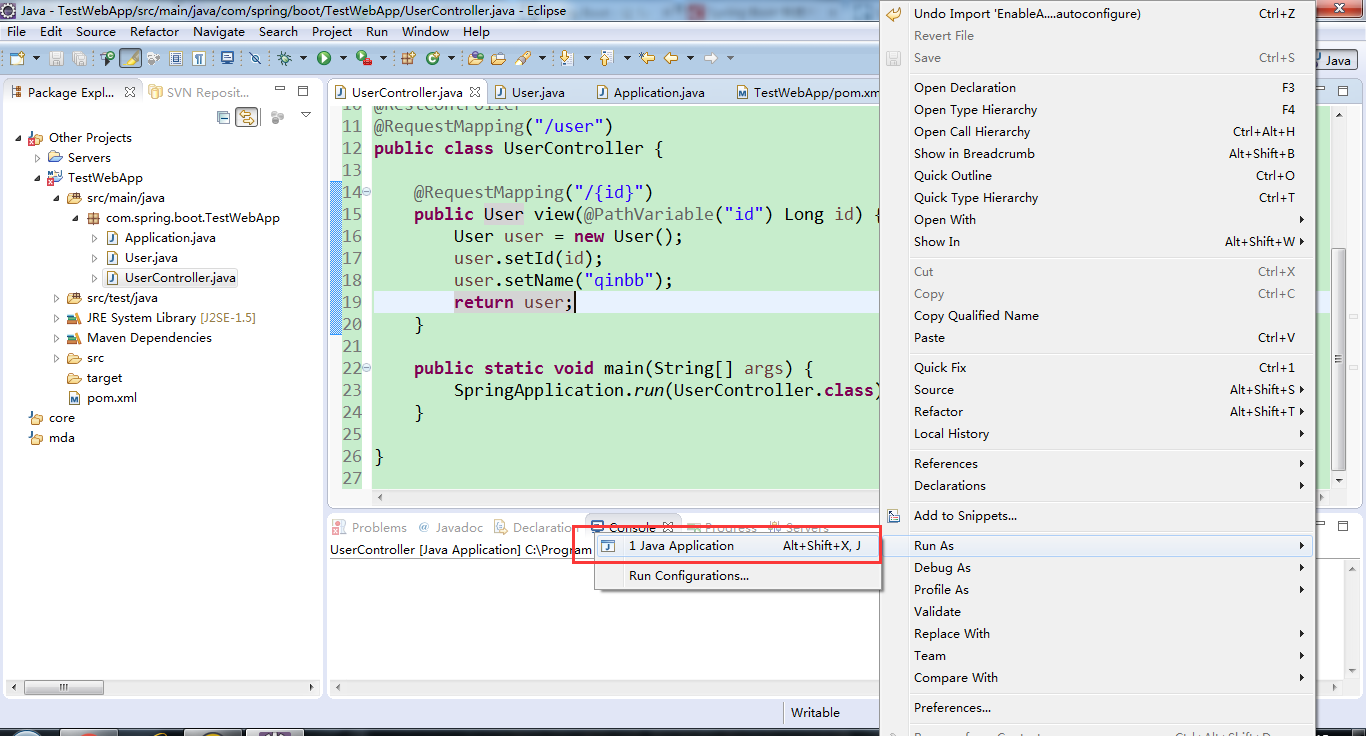This screenshot has width=1366, height=736.
Task: Select Preferences... in context menu
Action: (1097, 708)
